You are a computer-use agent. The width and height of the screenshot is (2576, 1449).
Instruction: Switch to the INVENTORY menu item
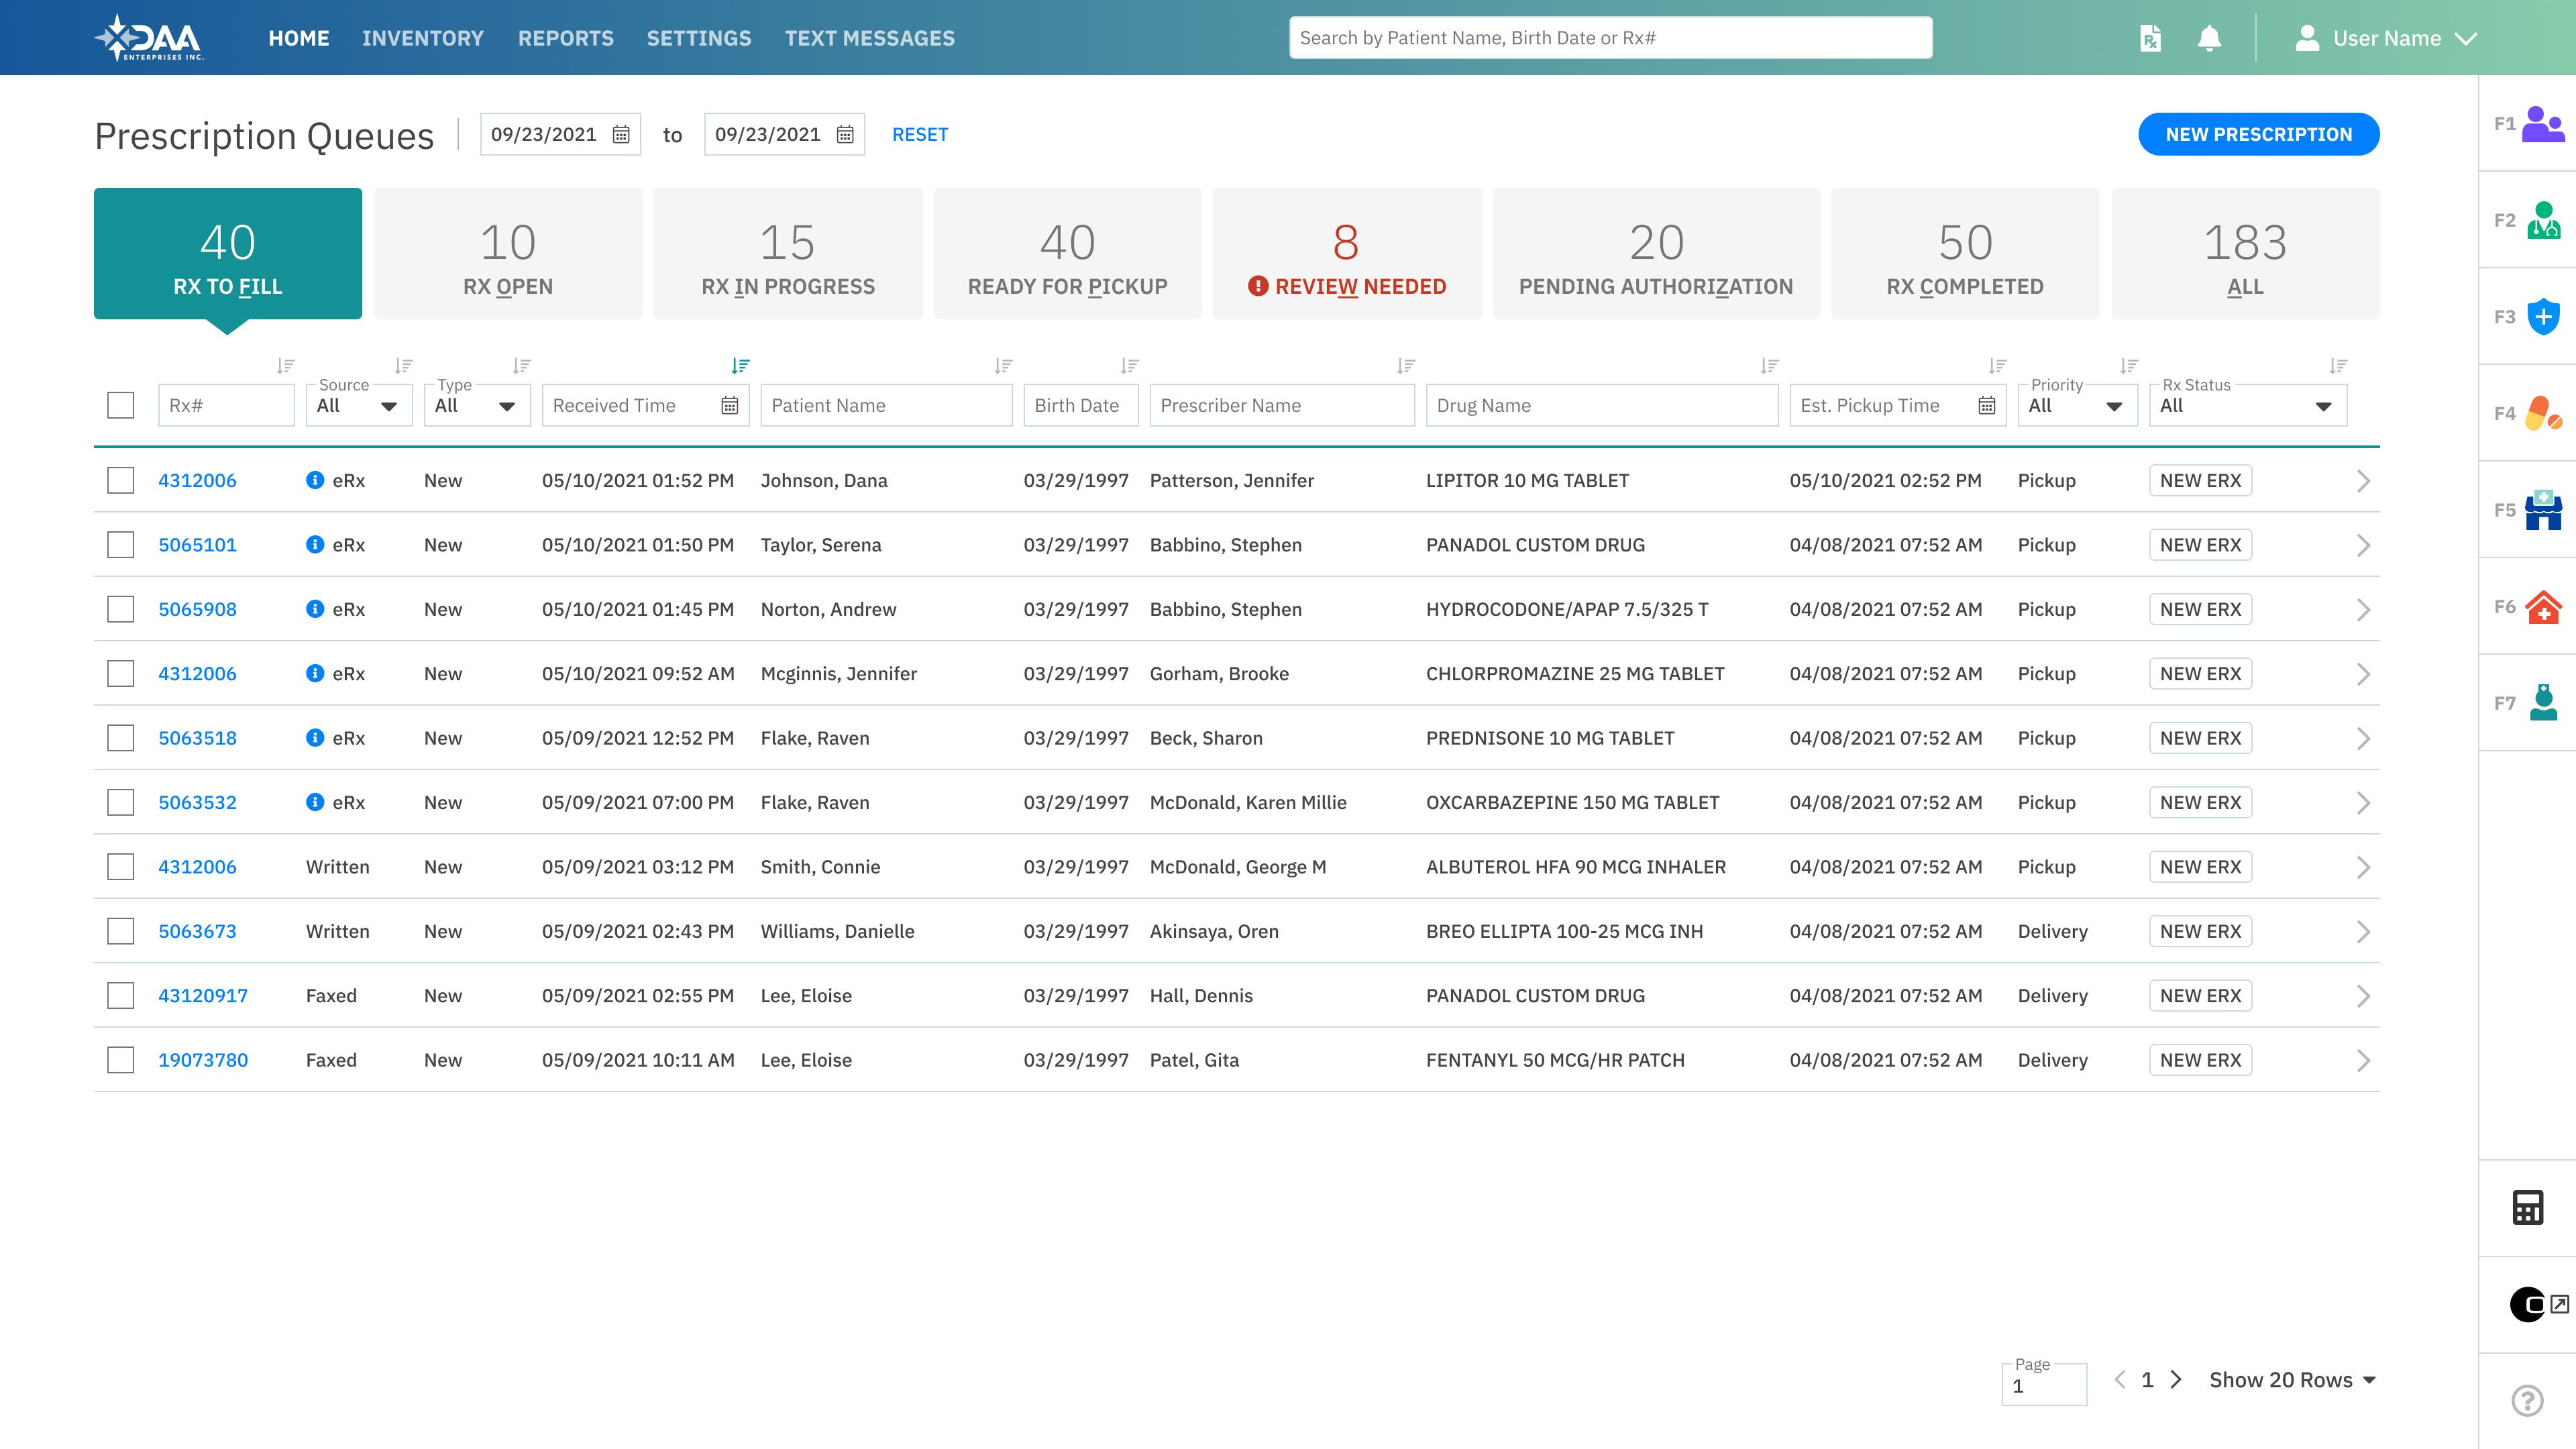[423, 38]
